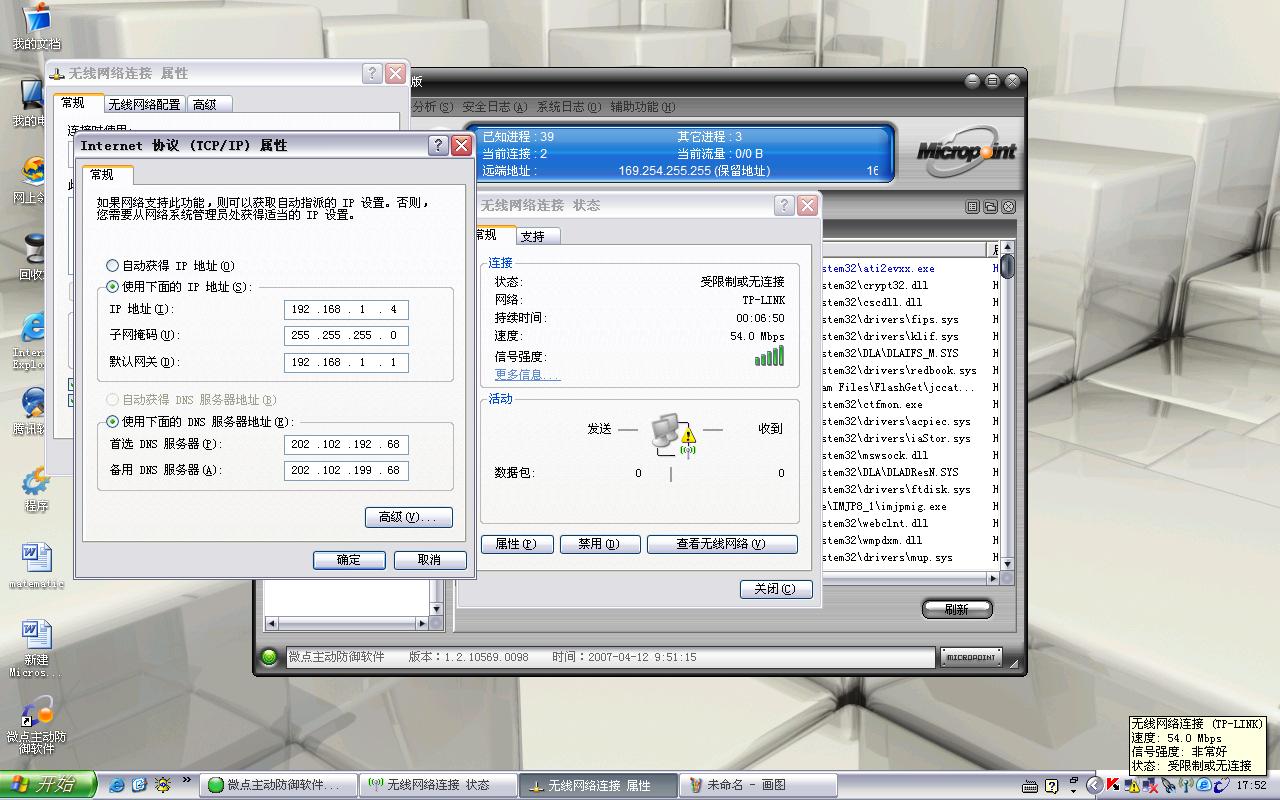Click the 属性 button in wireless status window
The height and width of the screenshot is (800, 1280).
click(517, 544)
